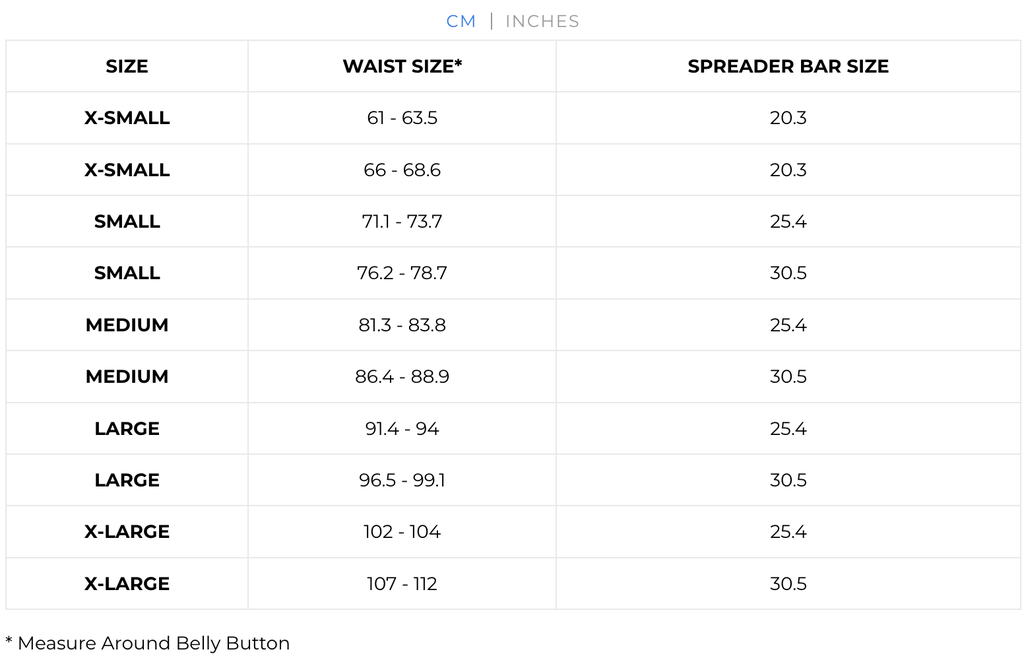1024x664 pixels.
Task: Select the 102 - 104 waist size cell
Action: point(402,532)
